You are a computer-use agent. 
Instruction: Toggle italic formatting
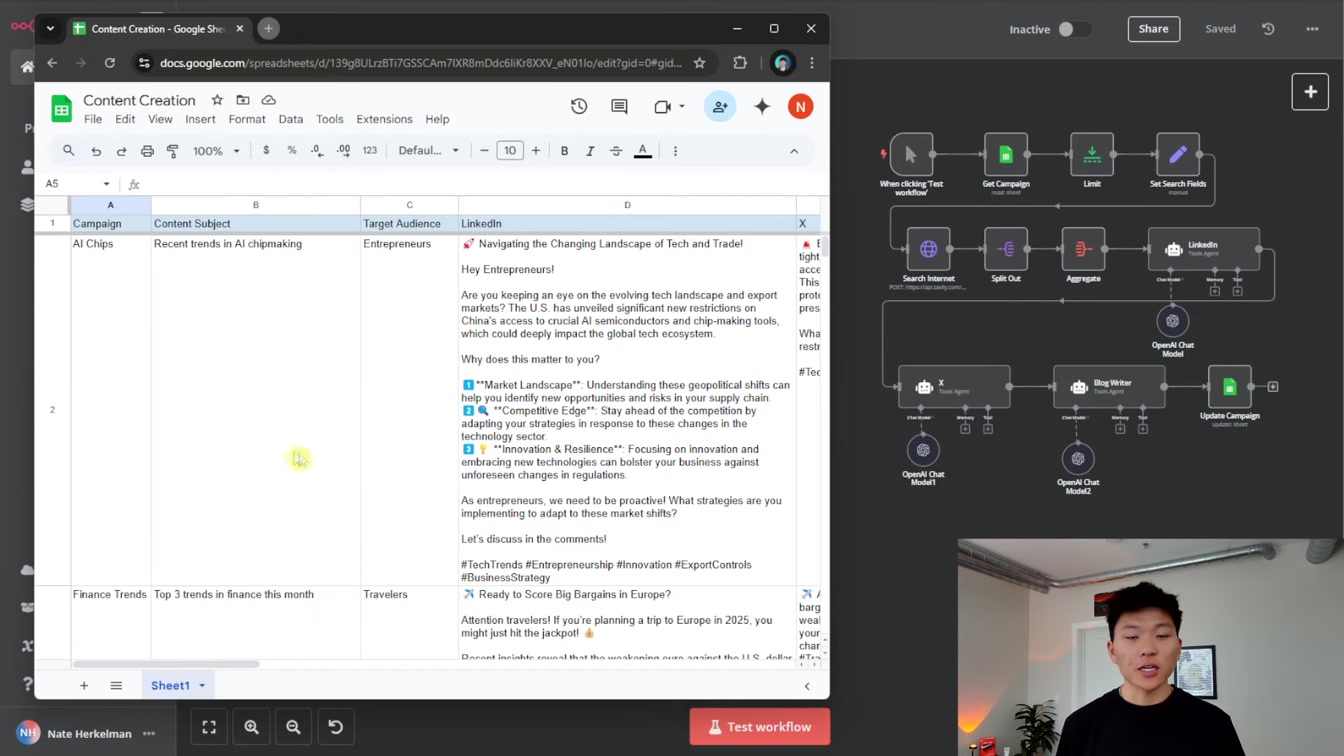pyautogui.click(x=590, y=151)
